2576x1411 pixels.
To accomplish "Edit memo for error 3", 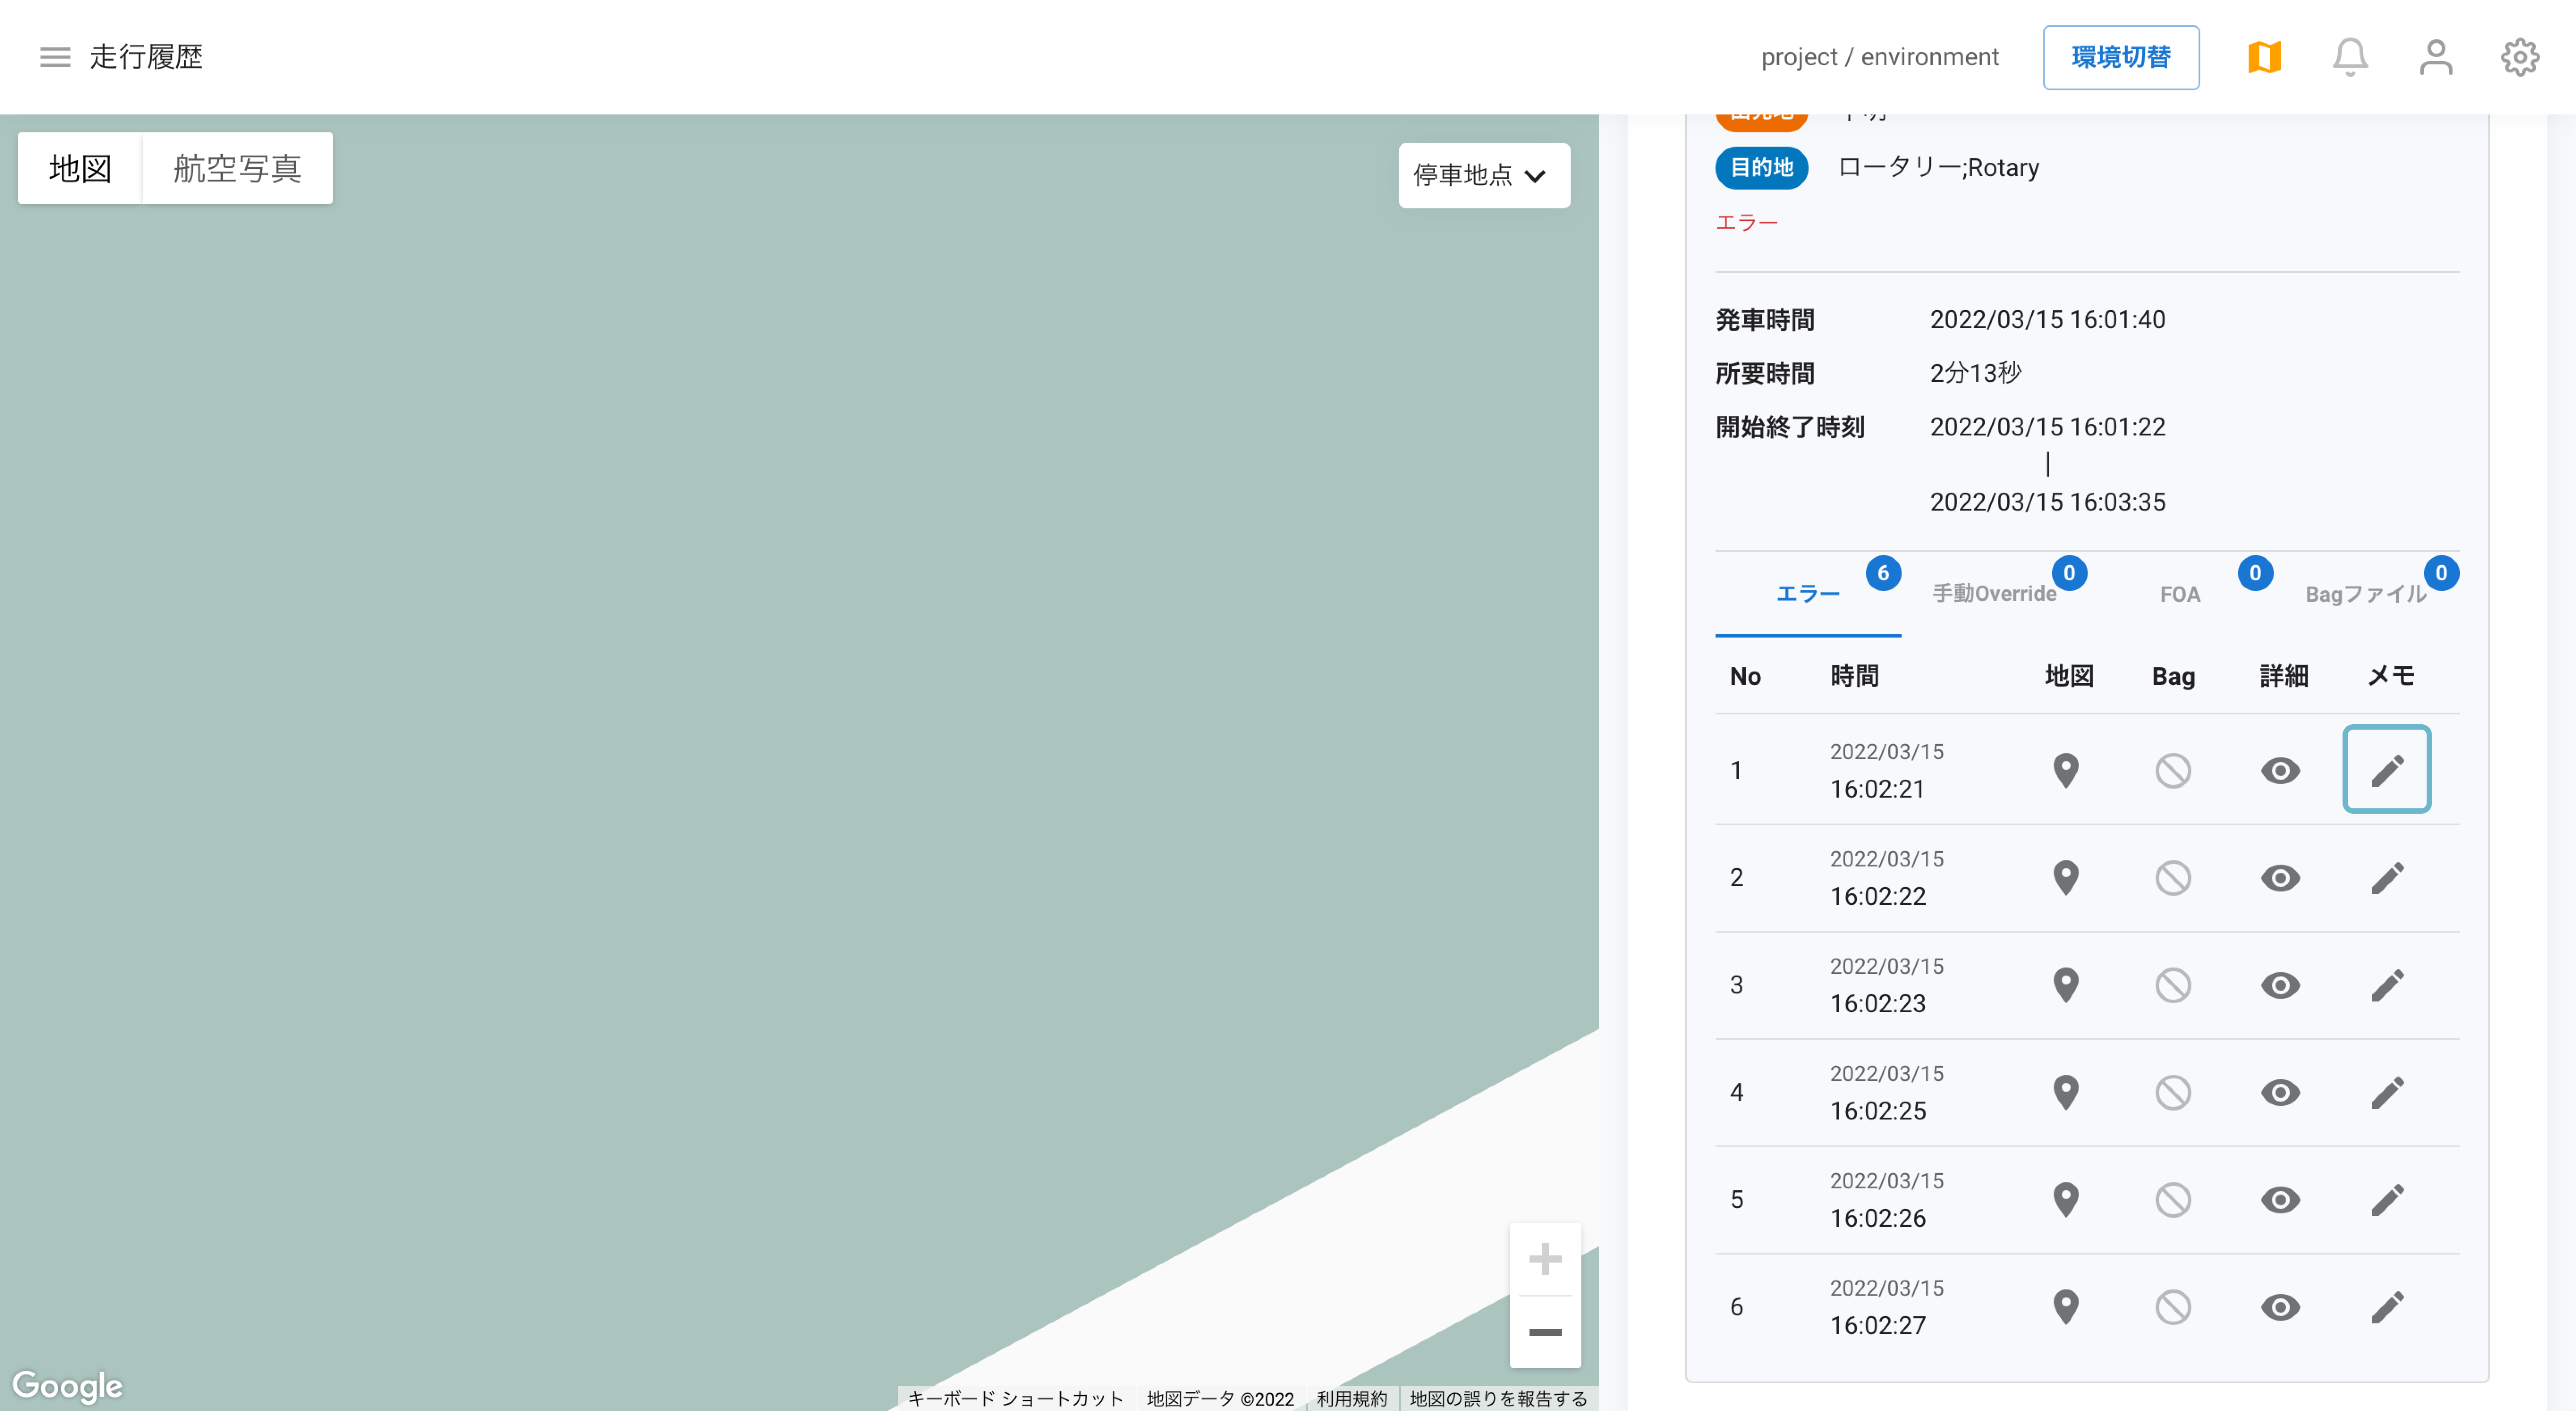I will point(2387,985).
